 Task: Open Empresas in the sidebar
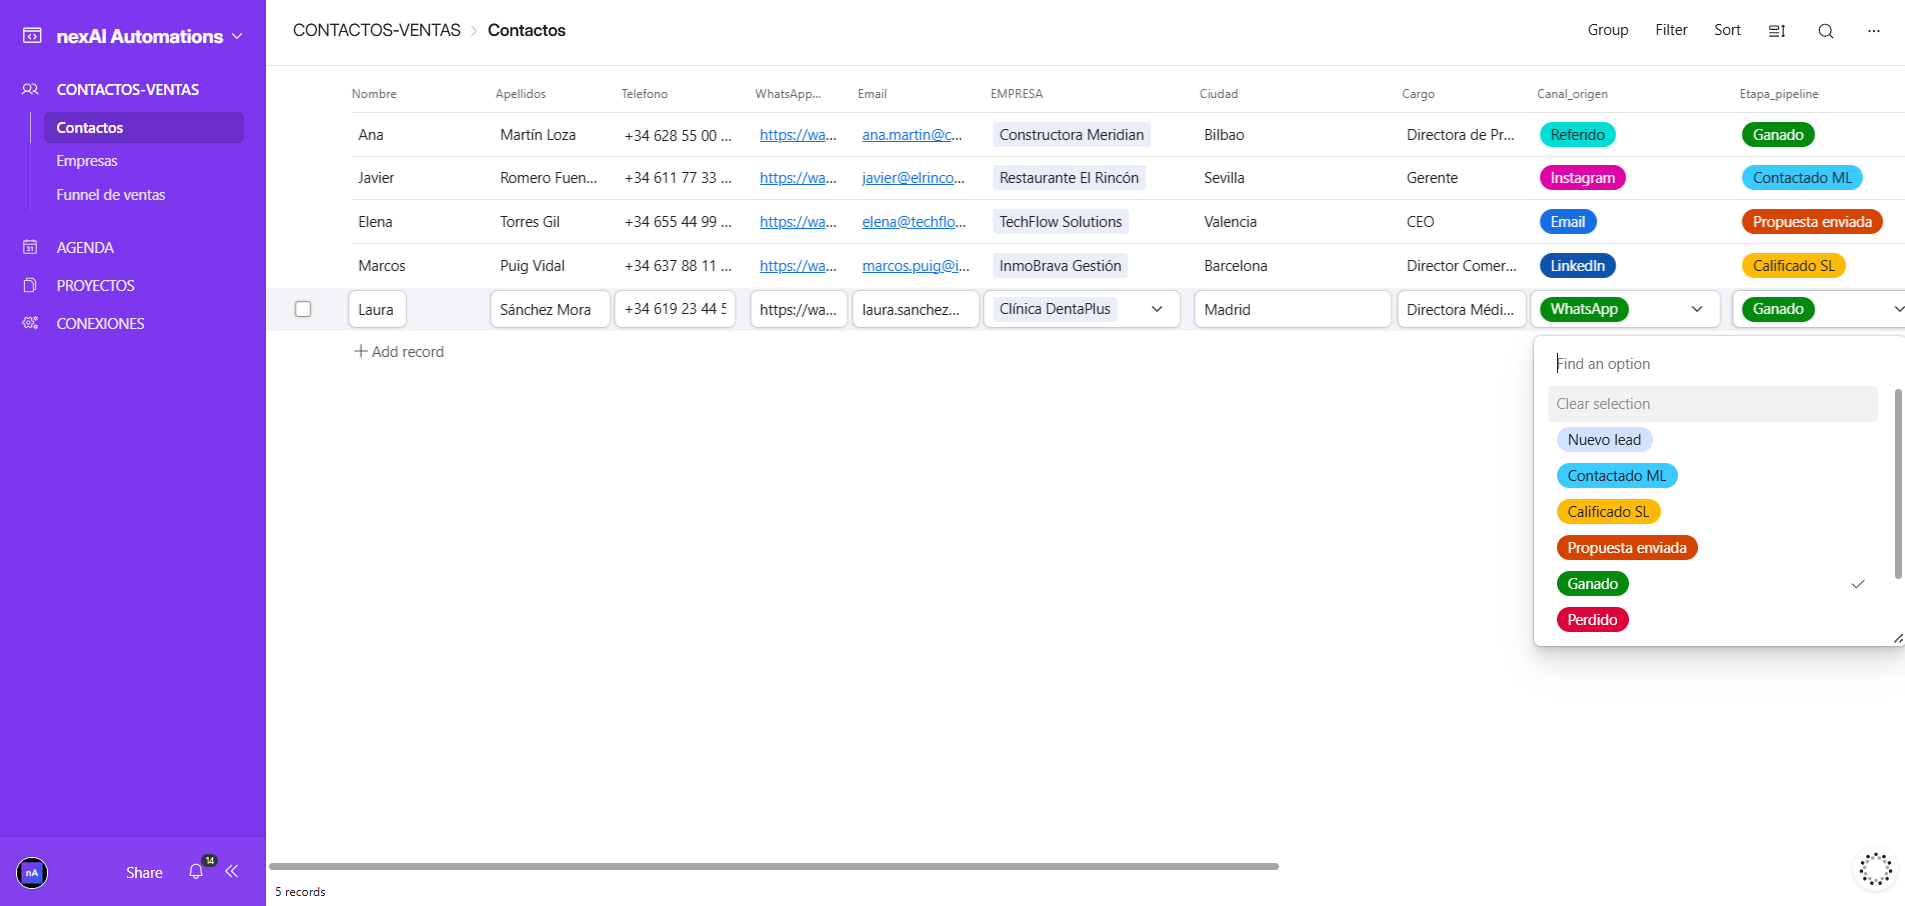click(x=87, y=161)
